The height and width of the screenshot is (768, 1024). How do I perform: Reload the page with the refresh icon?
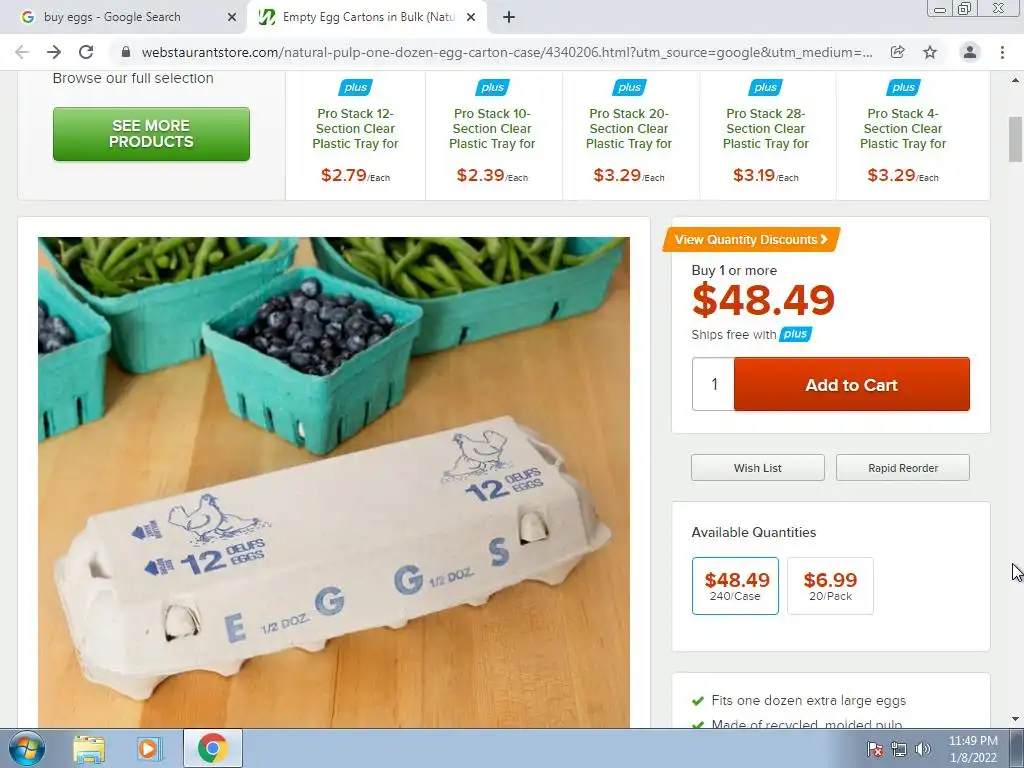pyautogui.click(x=86, y=52)
